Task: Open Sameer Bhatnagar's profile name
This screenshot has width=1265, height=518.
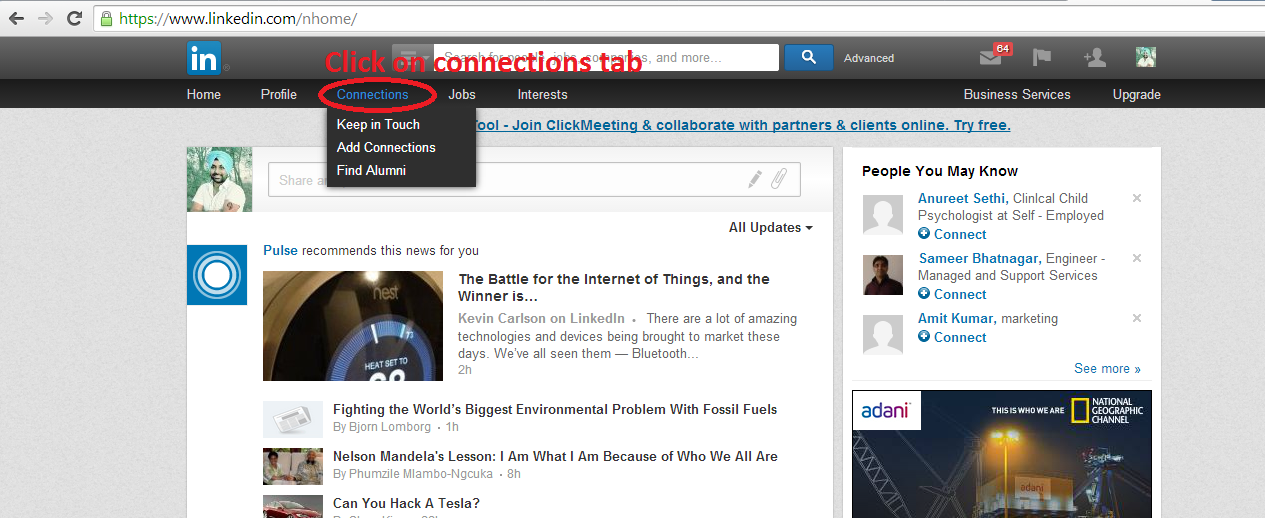Action: pos(979,258)
